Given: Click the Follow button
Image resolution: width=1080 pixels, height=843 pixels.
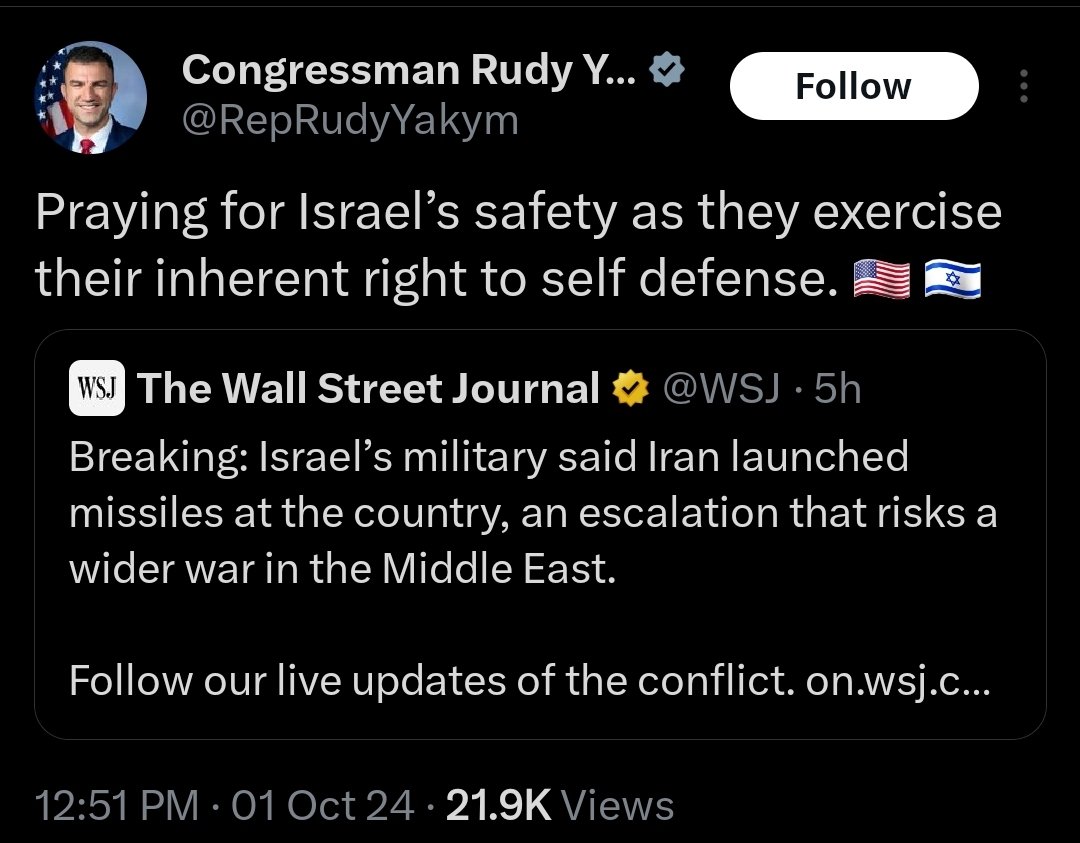Looking at the screenshot, I should coord(853,86).
